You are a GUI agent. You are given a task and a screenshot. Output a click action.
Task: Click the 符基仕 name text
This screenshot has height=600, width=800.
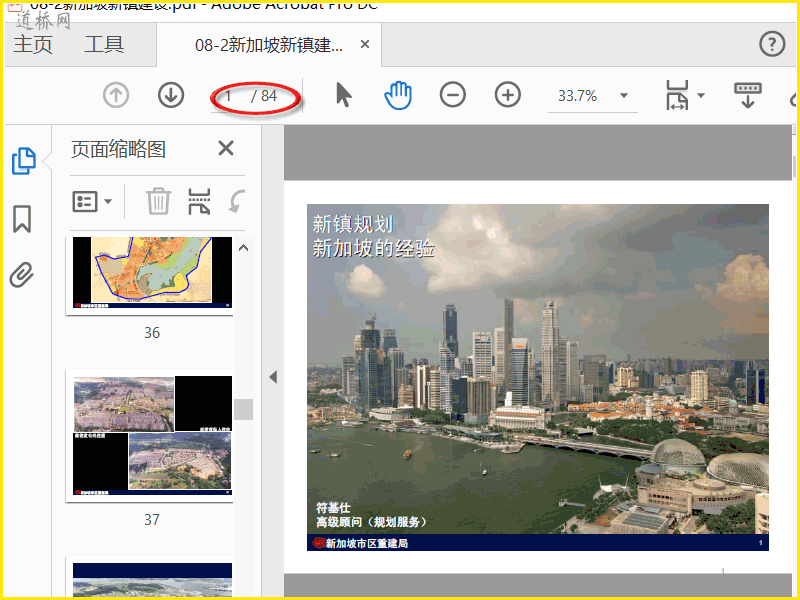pyautogui.click(x=333, y=508)
